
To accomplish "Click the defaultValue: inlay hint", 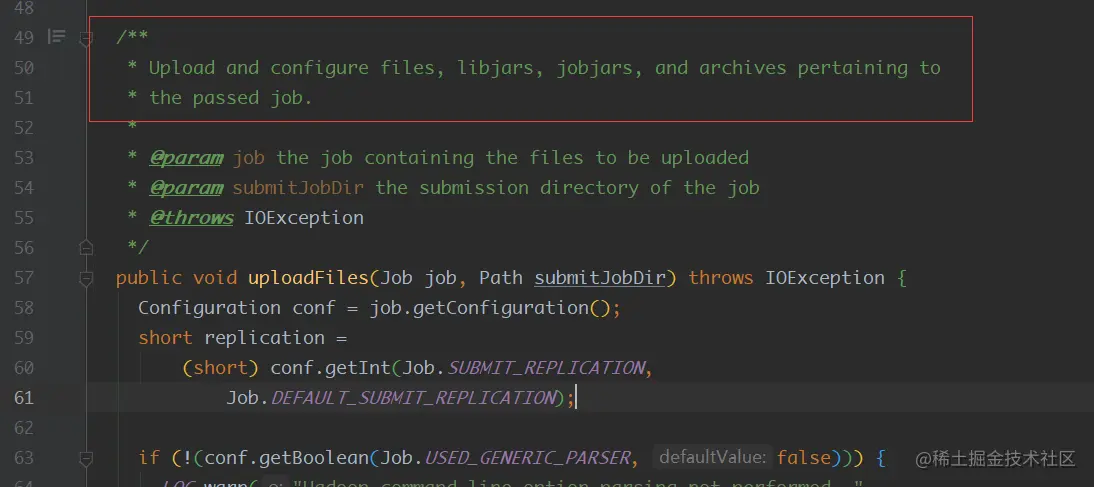I will point(712,457).
